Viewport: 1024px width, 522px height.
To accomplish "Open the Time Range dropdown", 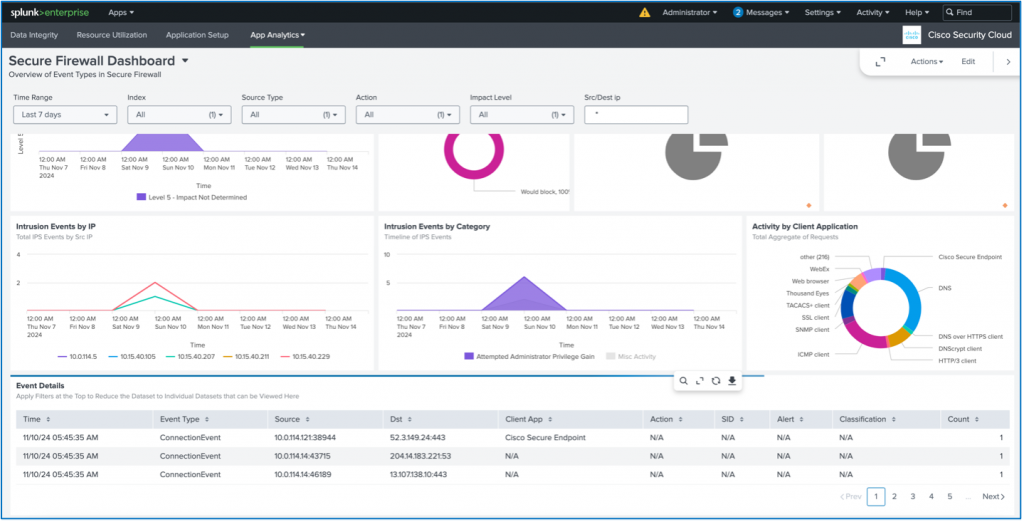I will tap(65, 115).
